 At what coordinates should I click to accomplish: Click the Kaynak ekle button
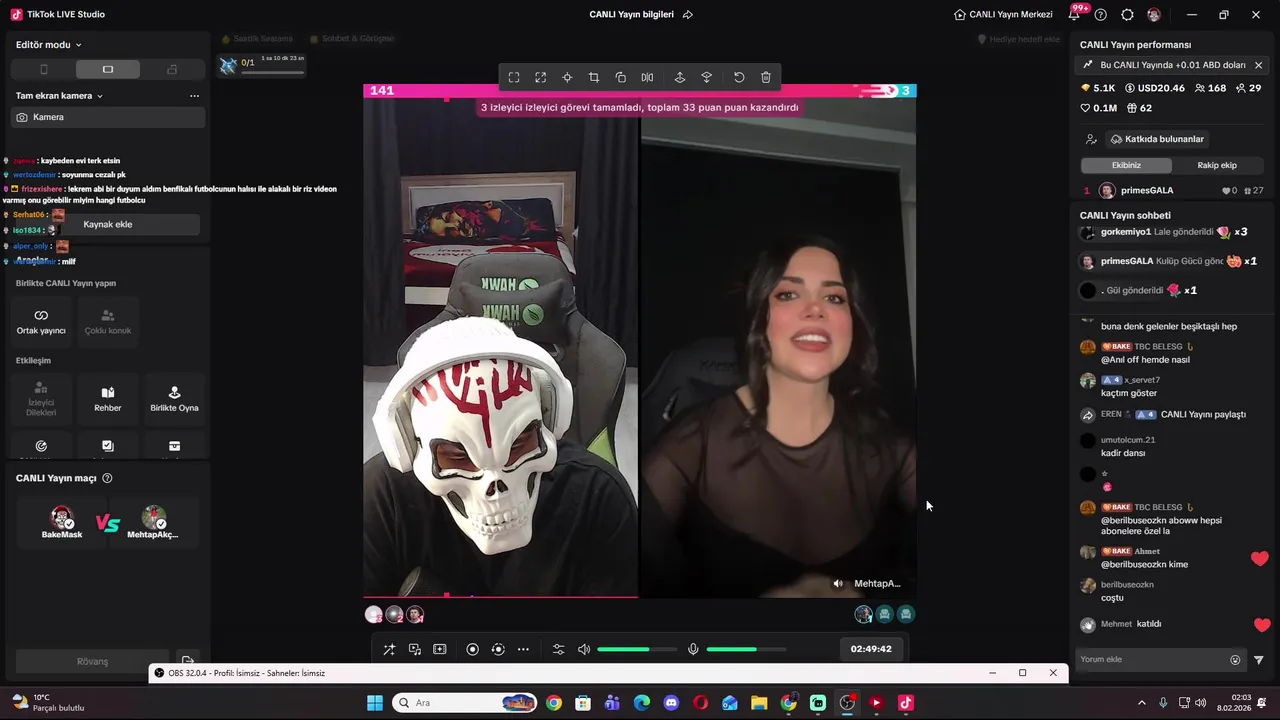point(108,224)
